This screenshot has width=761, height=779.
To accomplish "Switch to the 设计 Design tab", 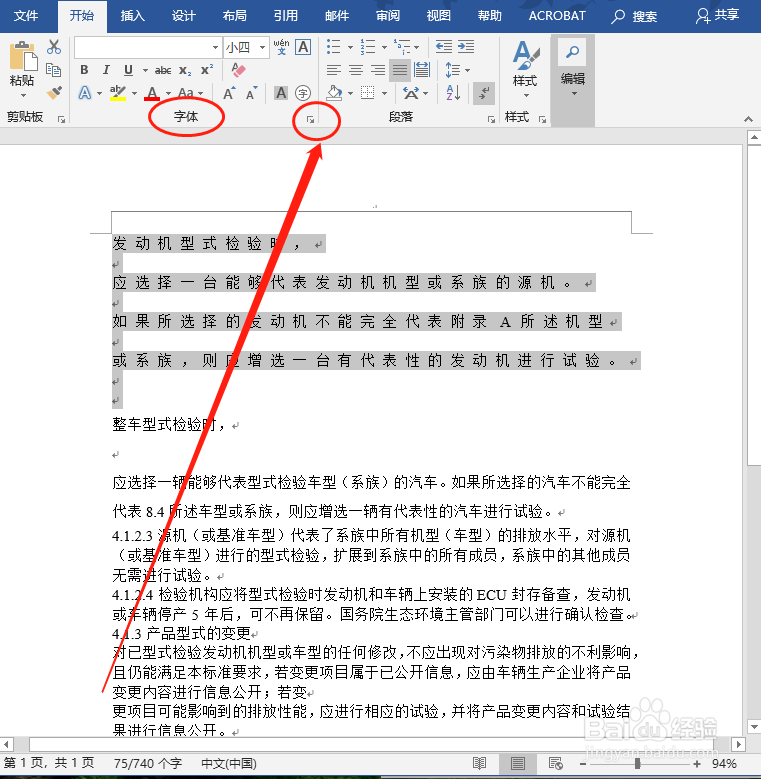I will [x=184, y=16].
